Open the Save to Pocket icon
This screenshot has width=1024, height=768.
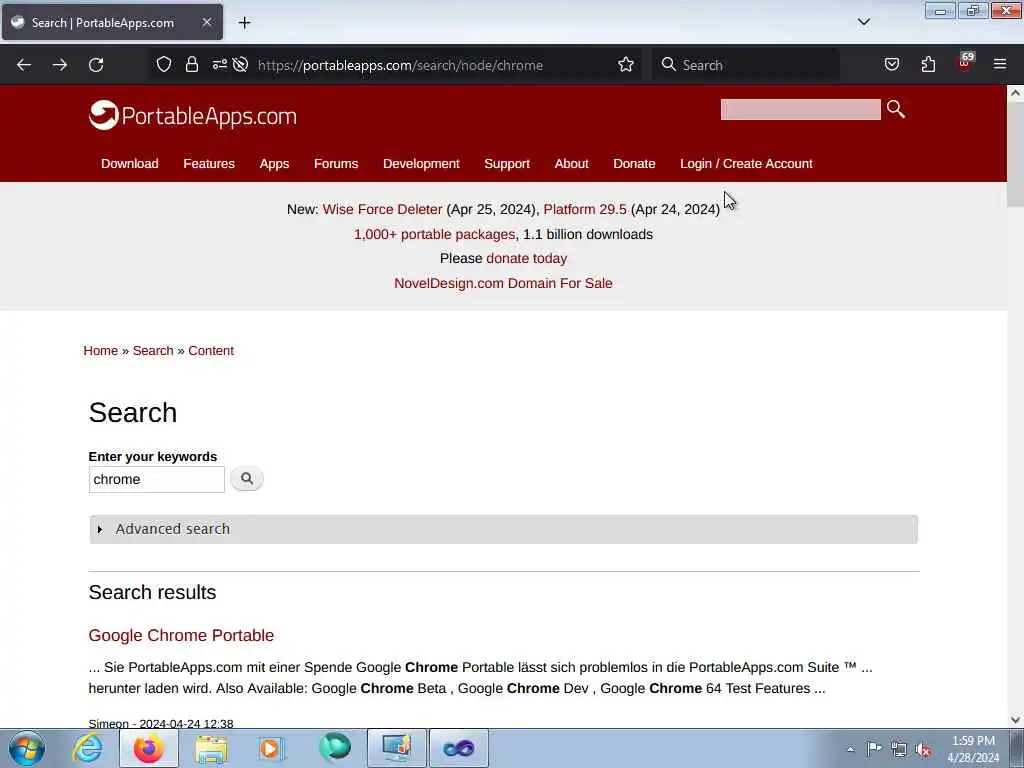coord(892,65)
